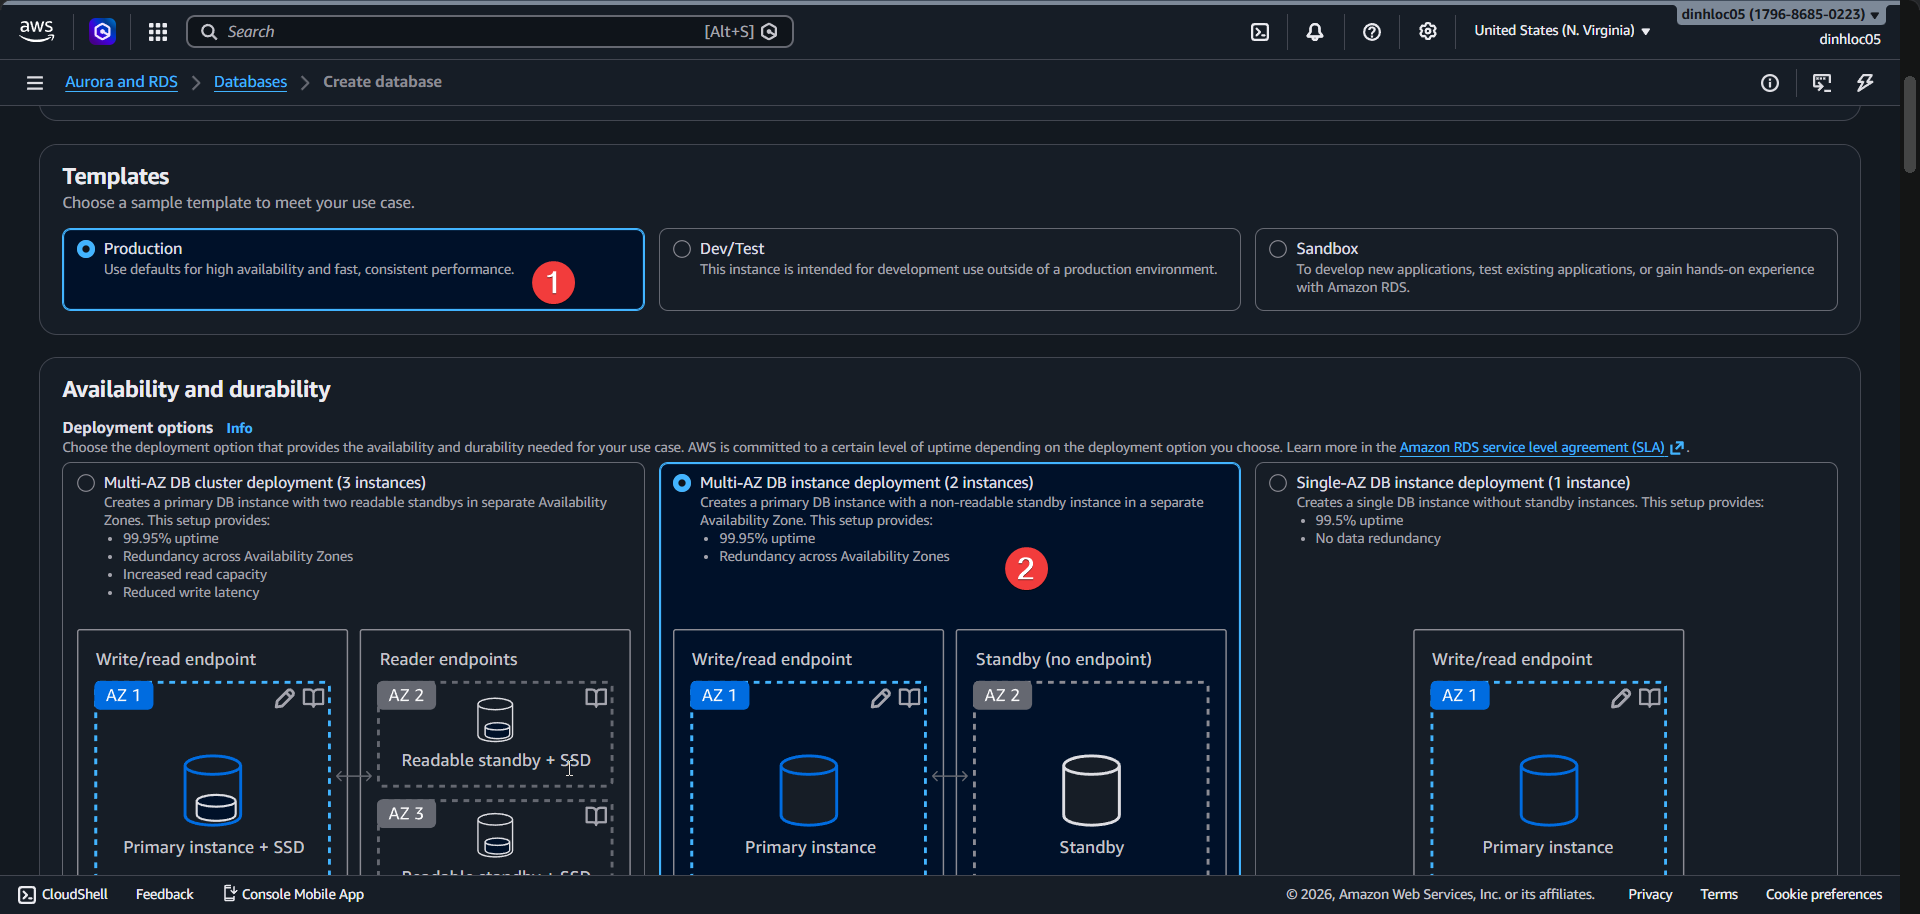Navigate to Databases via the breadcrumb link
Viewport: 1920px width, 914px height.
click(x=250, y=81)
